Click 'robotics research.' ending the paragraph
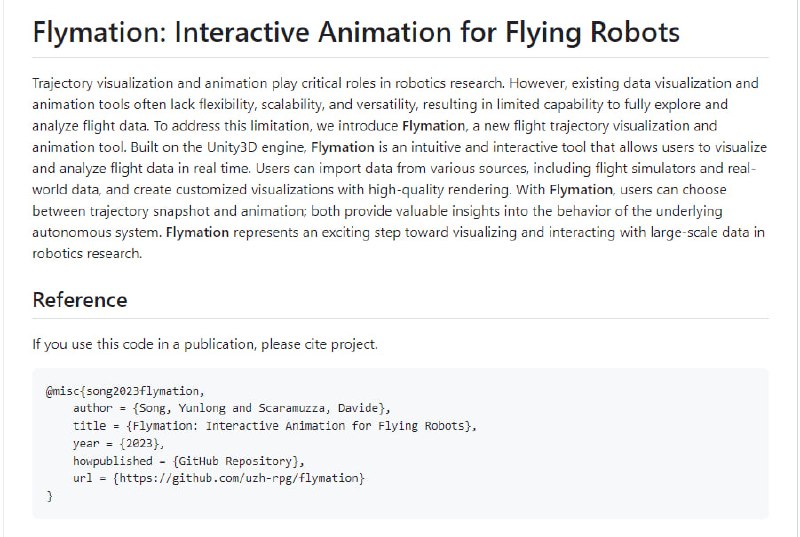The width and height of the screenshot is (800, 537). 87,253
